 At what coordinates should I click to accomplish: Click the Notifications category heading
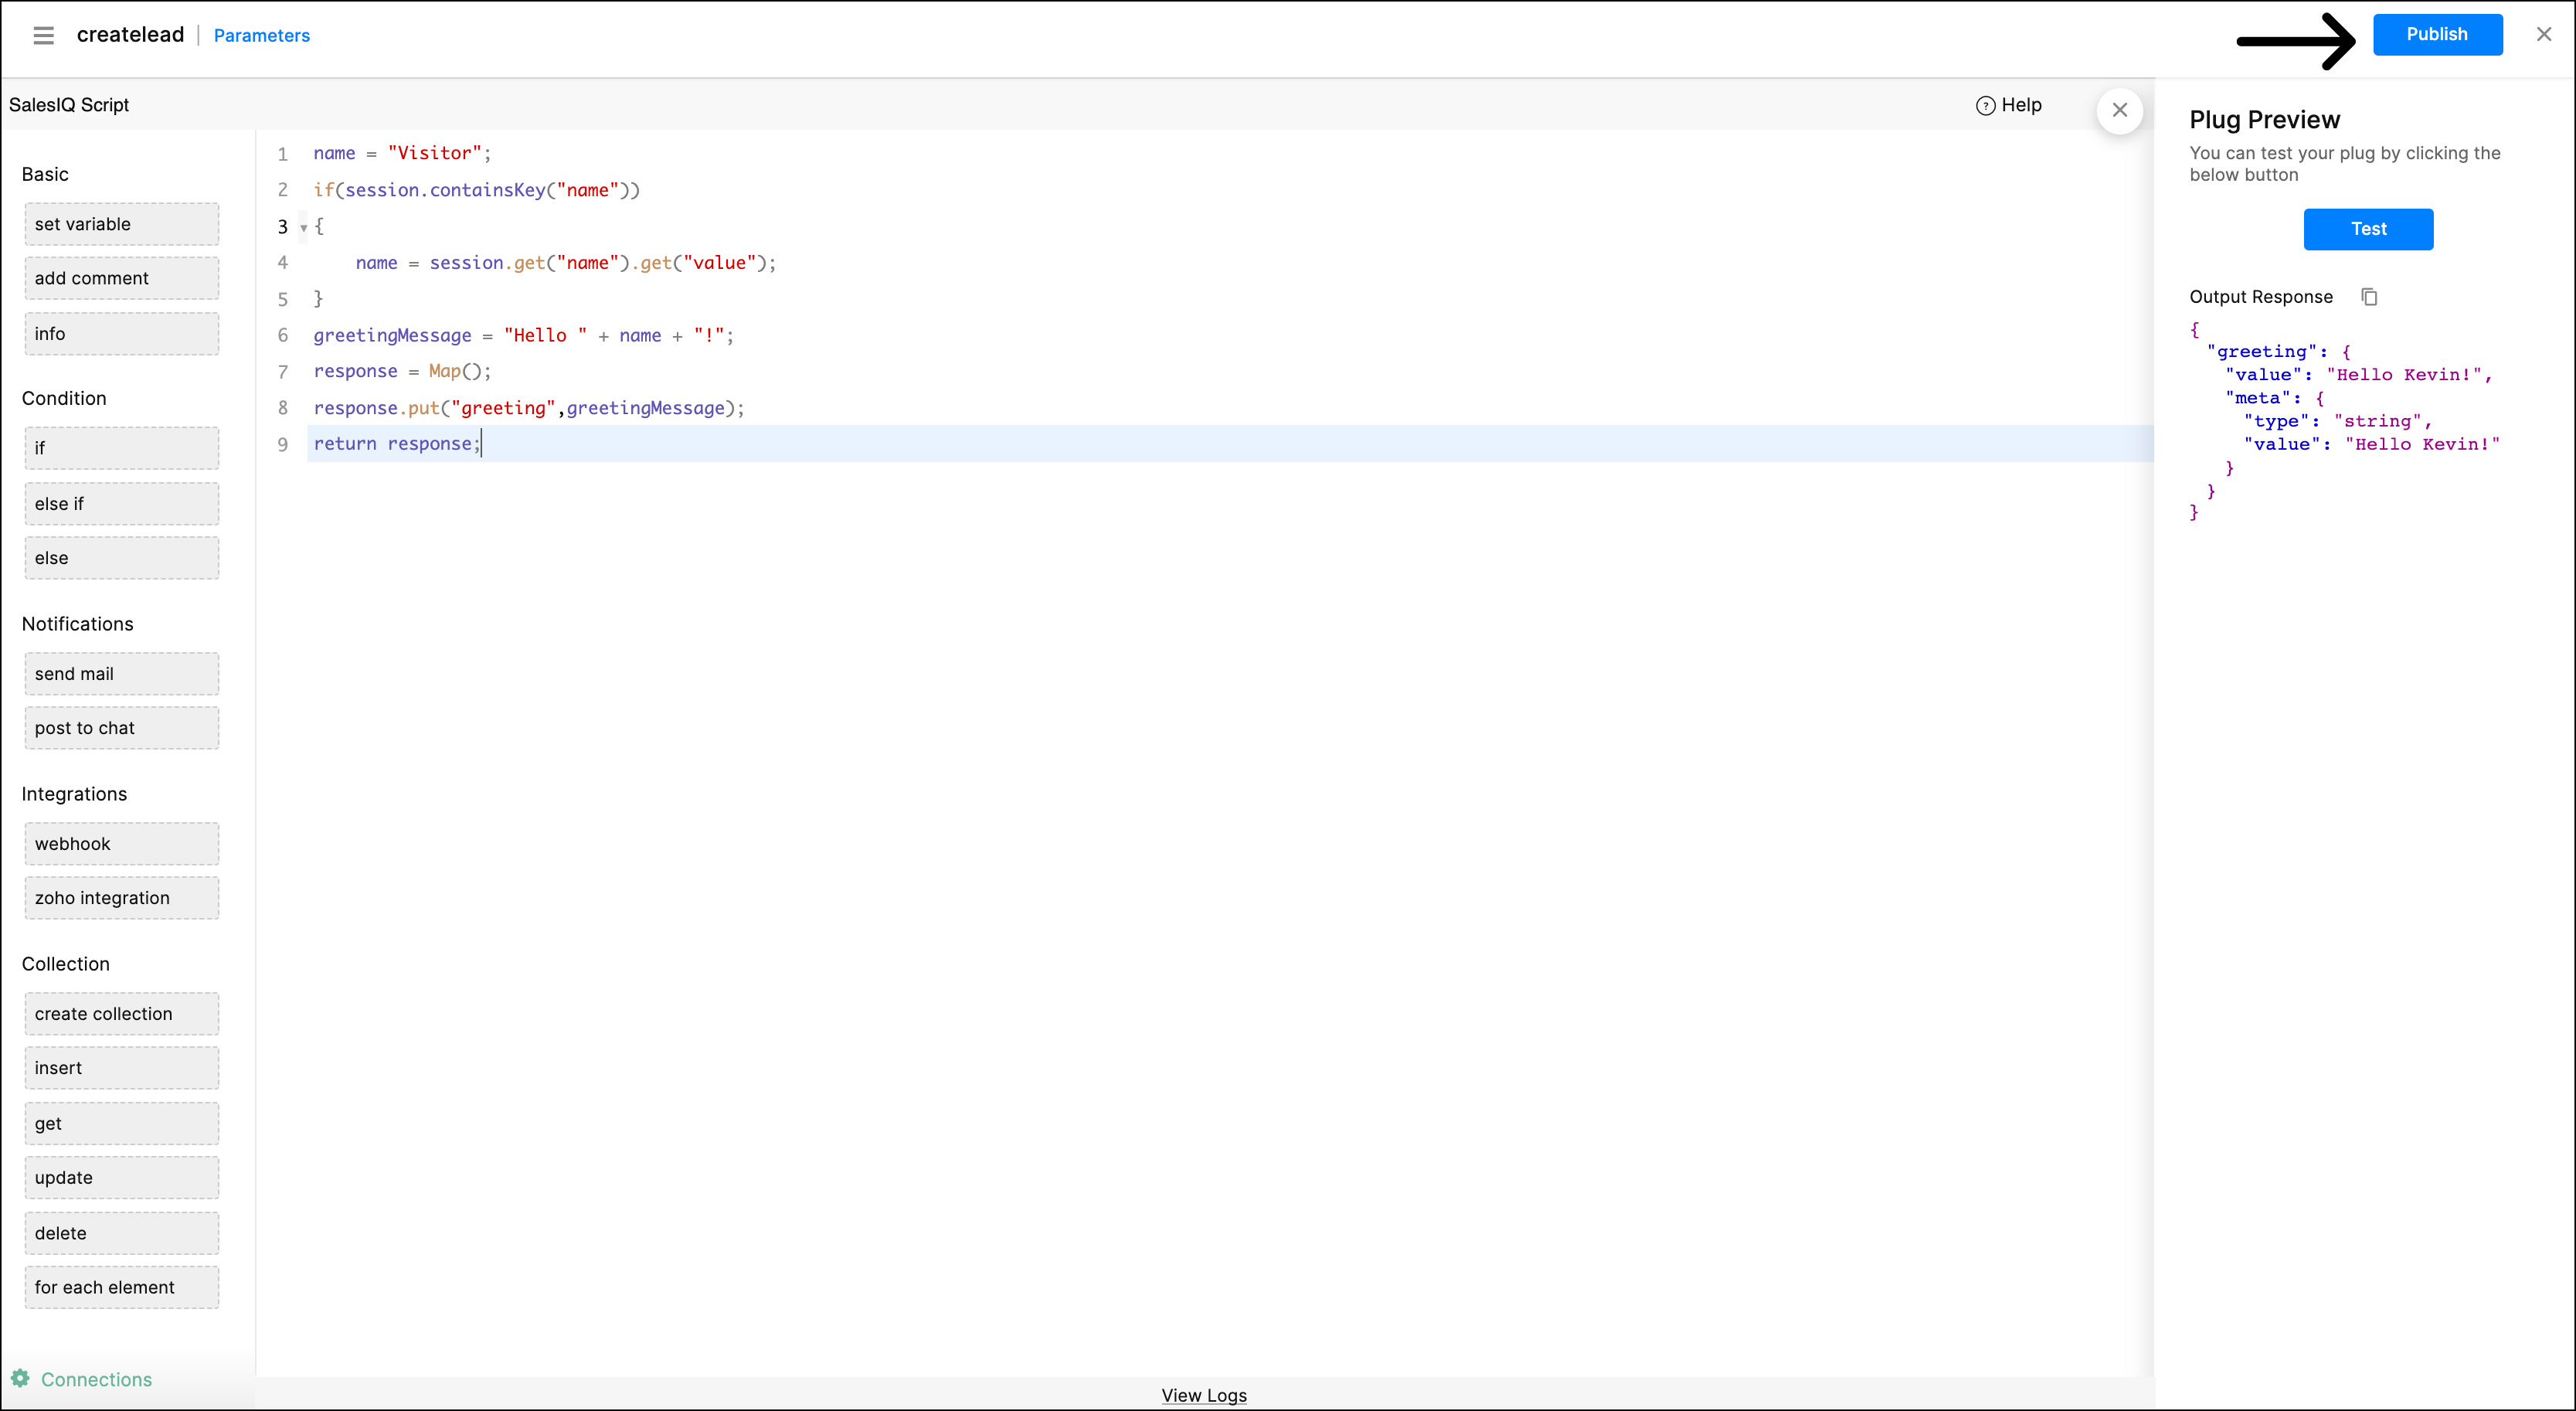(x=77, y=624)
